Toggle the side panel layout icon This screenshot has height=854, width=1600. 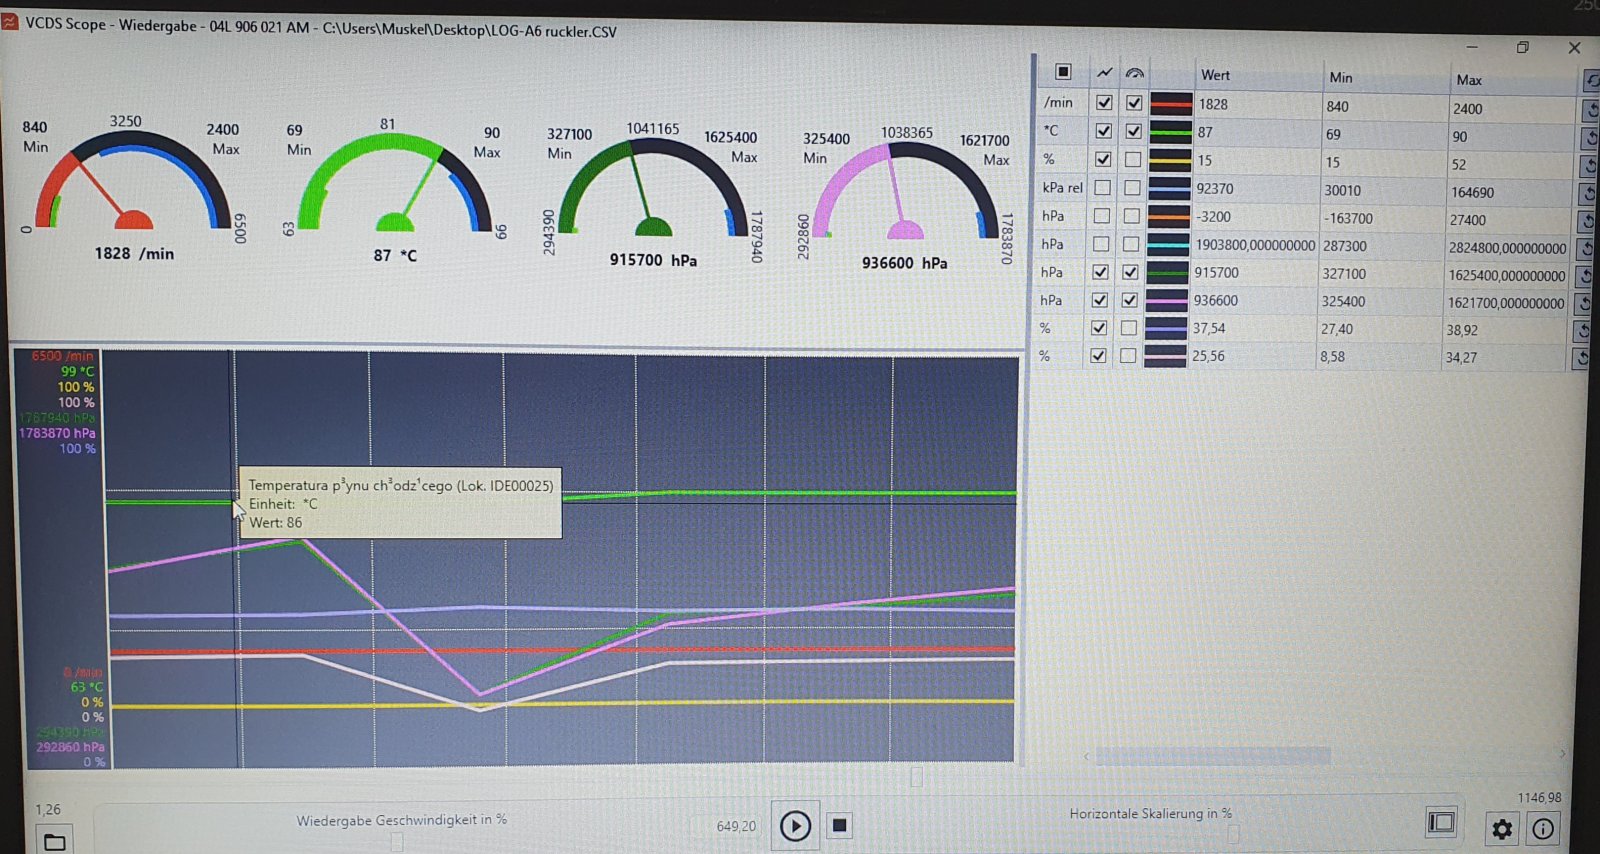pos(1441,822)
